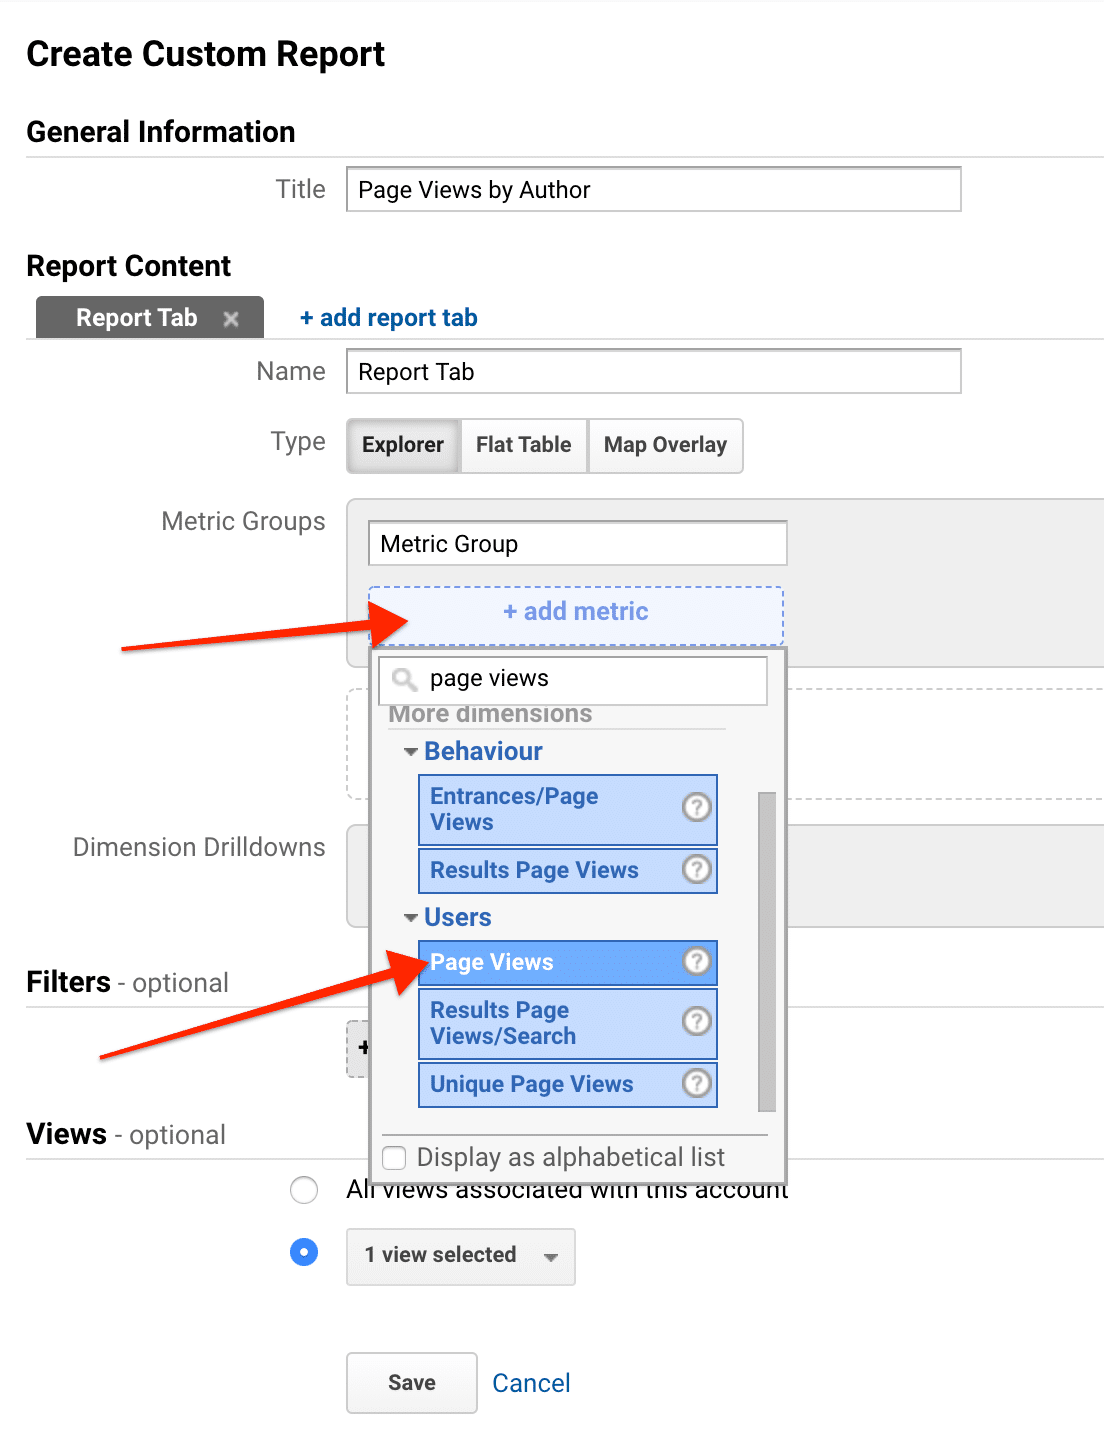The image size is (1104, 1444).
Task: Click the help icon next to Page Views
Action: click(x=697, y=961)
